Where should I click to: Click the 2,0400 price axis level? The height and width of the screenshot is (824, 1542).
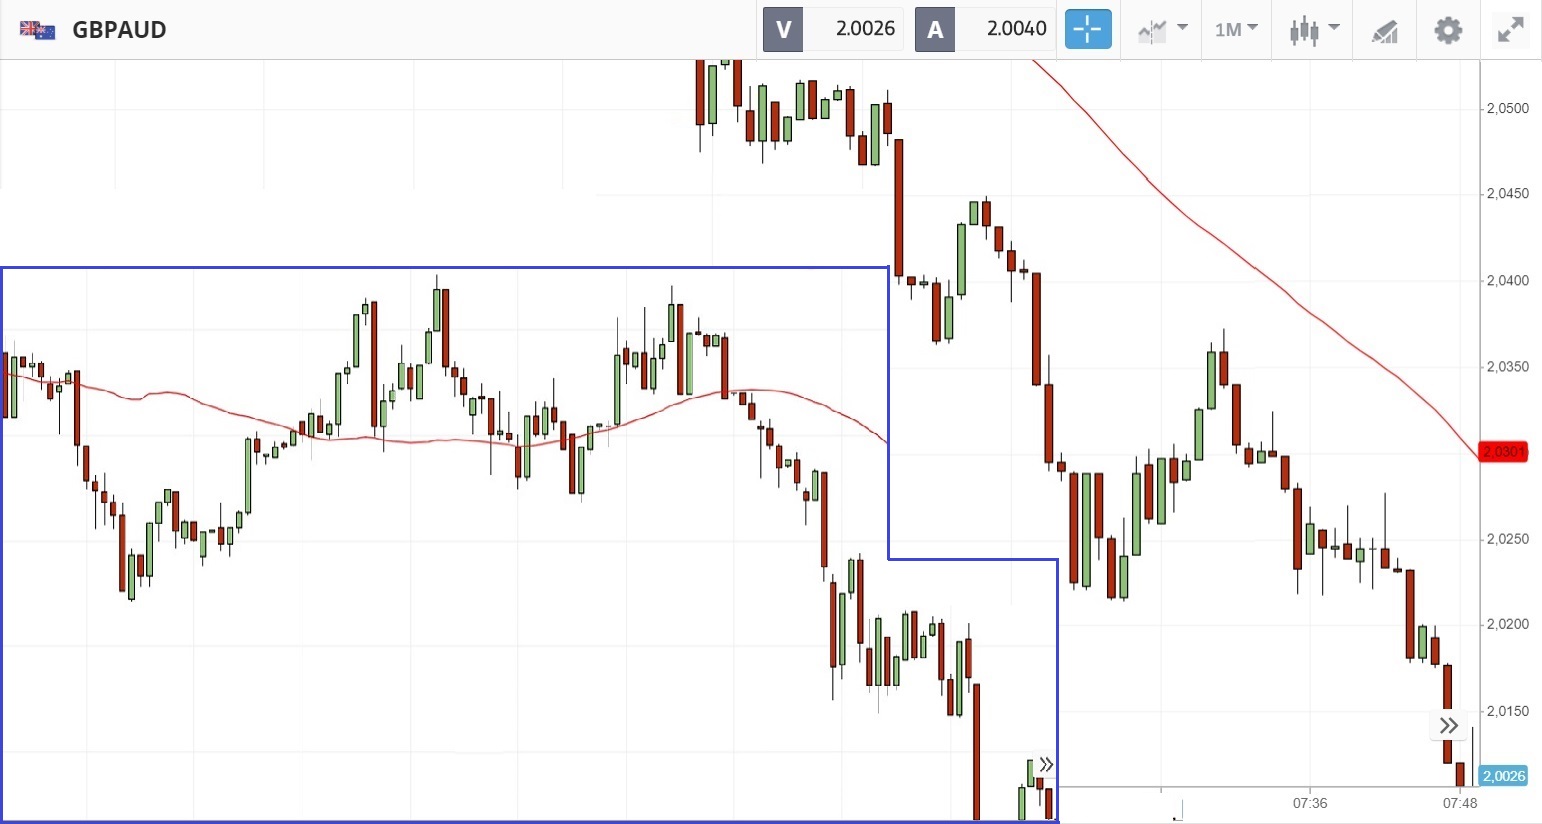coord(1508,281)
